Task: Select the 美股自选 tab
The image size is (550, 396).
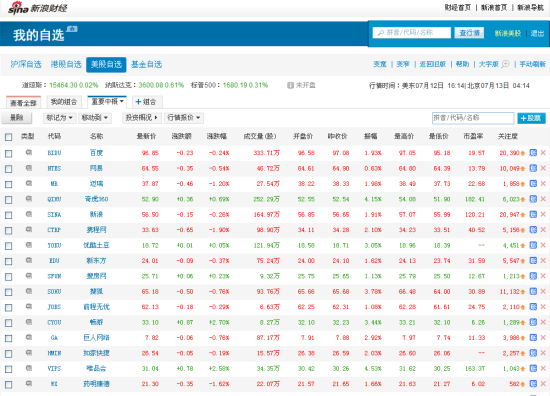Action: click(106, 65)
